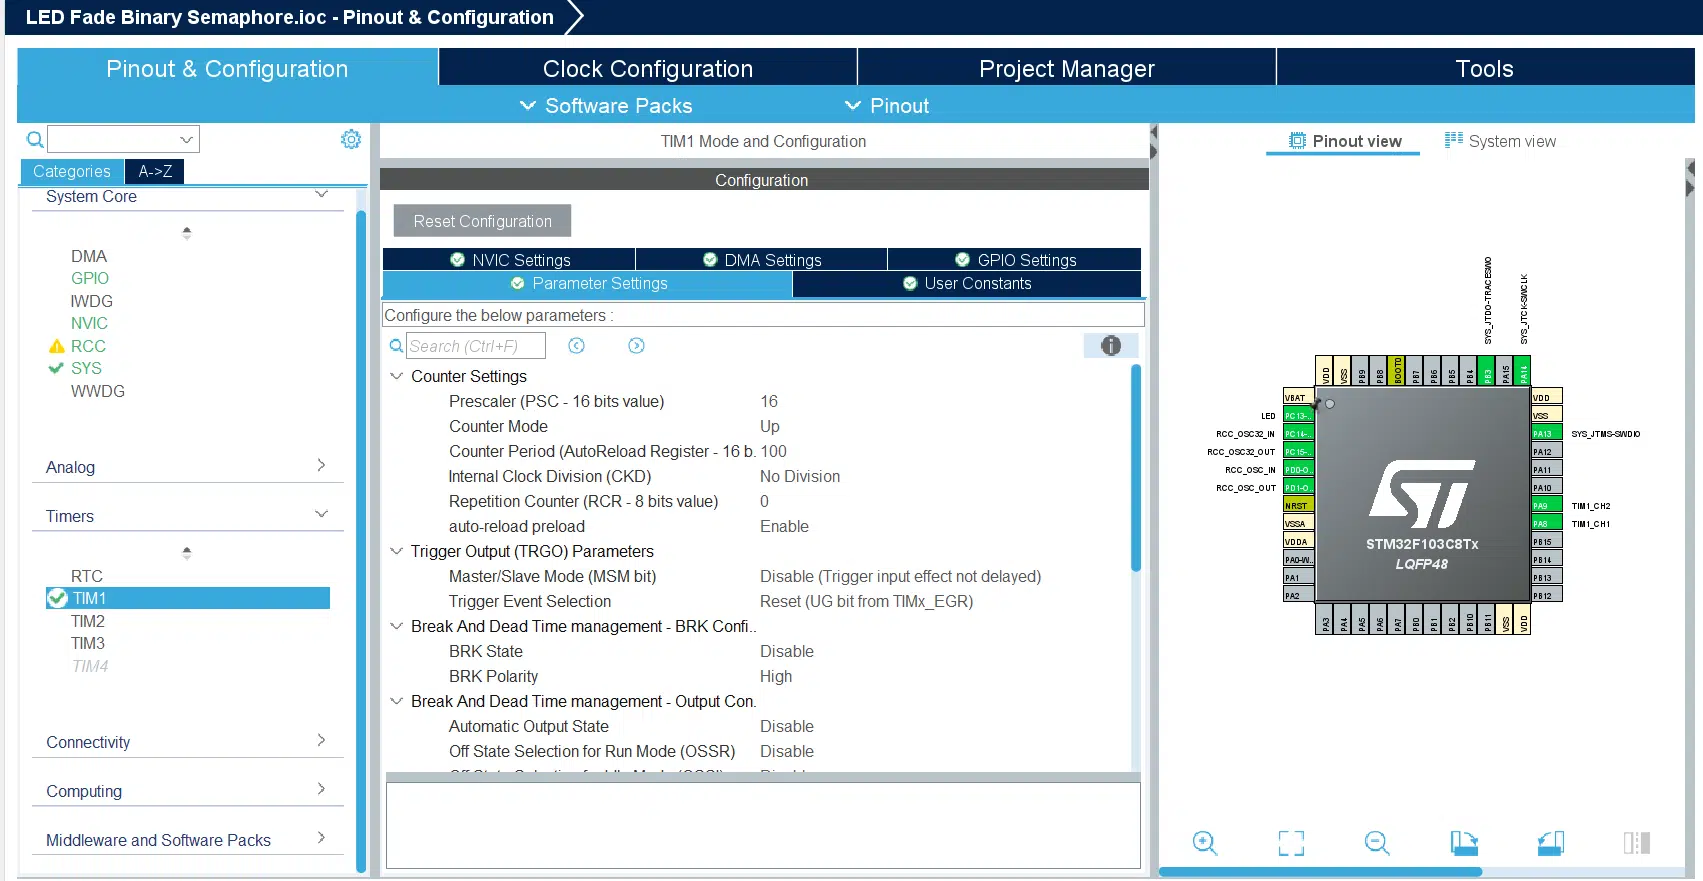Select pin PA8 with TIM1_CH1
1703x881 pixels.
coord(1546,524)
